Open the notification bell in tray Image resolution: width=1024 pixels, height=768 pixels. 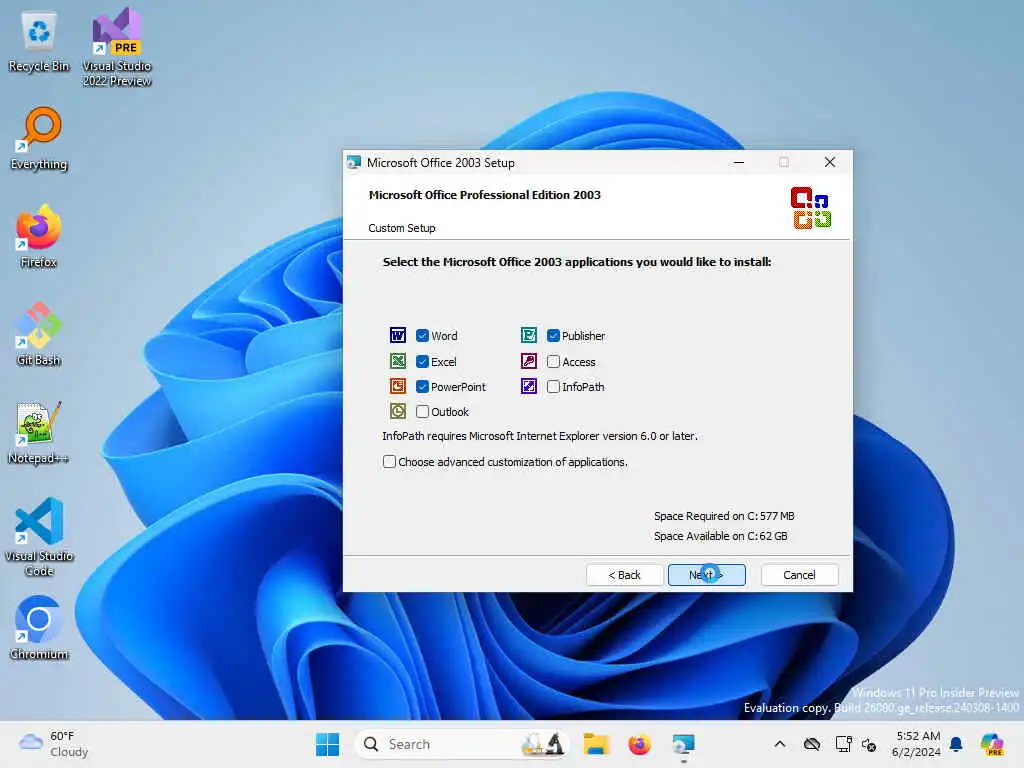956,744
